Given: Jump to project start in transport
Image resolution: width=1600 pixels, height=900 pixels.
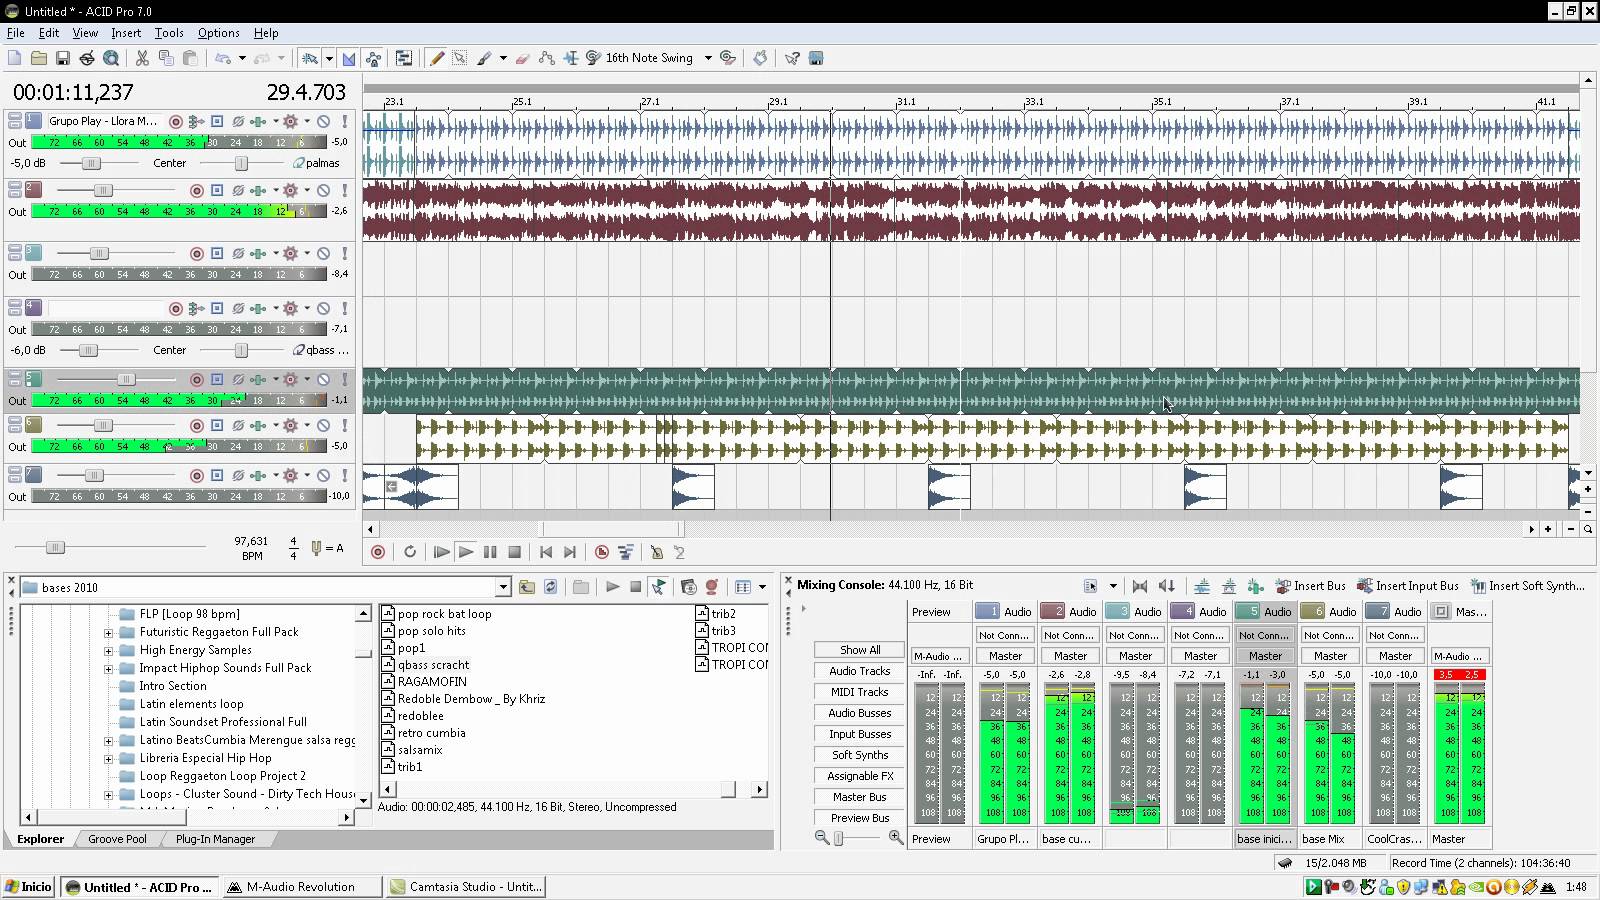Looking at the screenshot, I should (x=546, y=552).
